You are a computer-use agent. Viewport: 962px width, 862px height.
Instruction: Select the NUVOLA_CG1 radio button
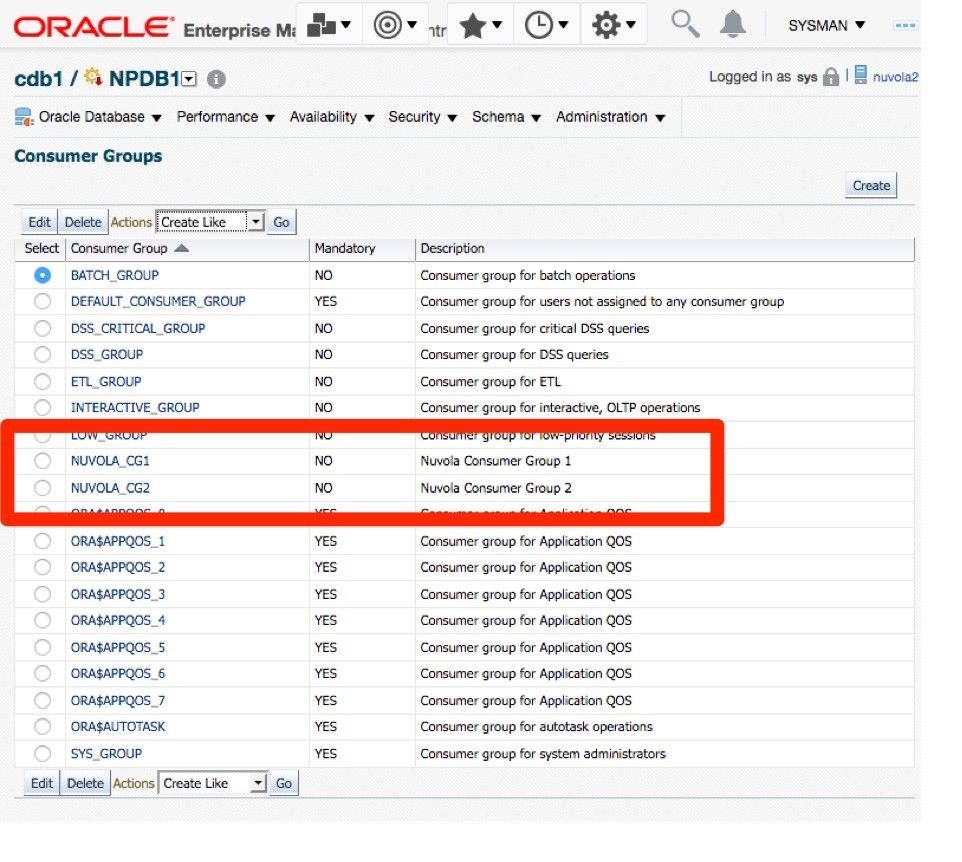click(42, 461)
